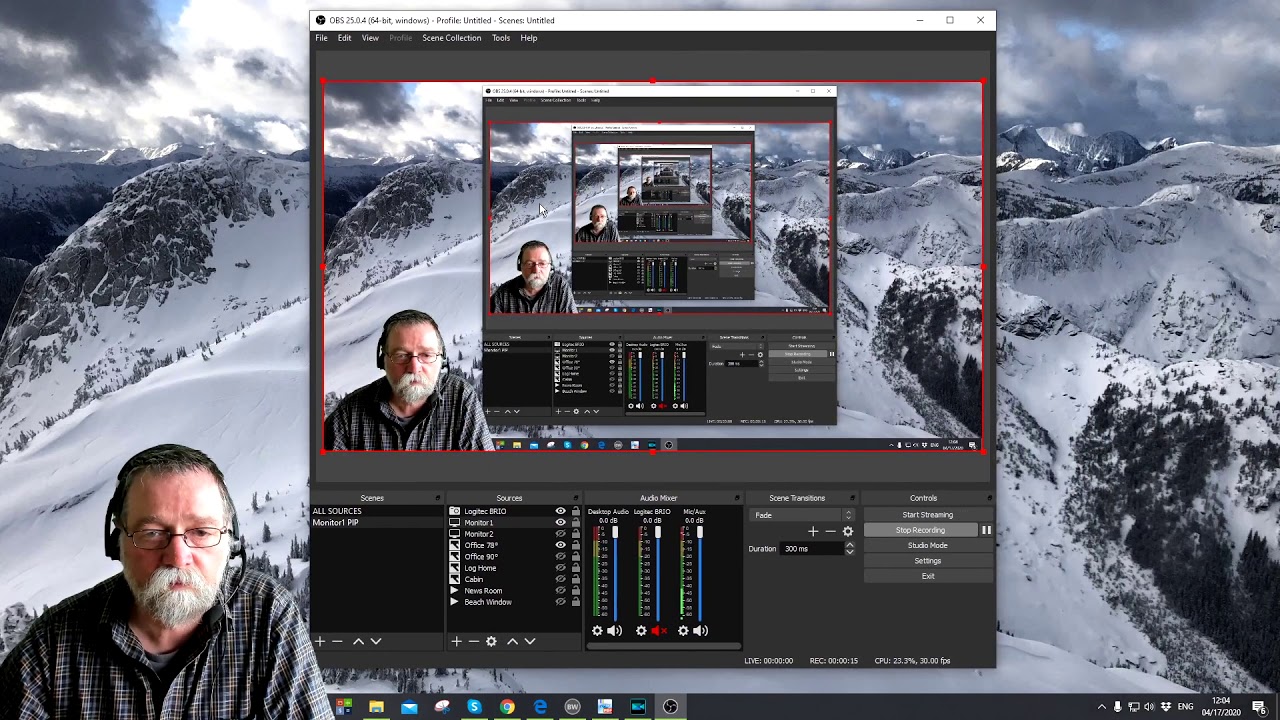1280x720 pixels.
Task: Open the Mail app from the taskbar
Action: click(x=409, y=707)
